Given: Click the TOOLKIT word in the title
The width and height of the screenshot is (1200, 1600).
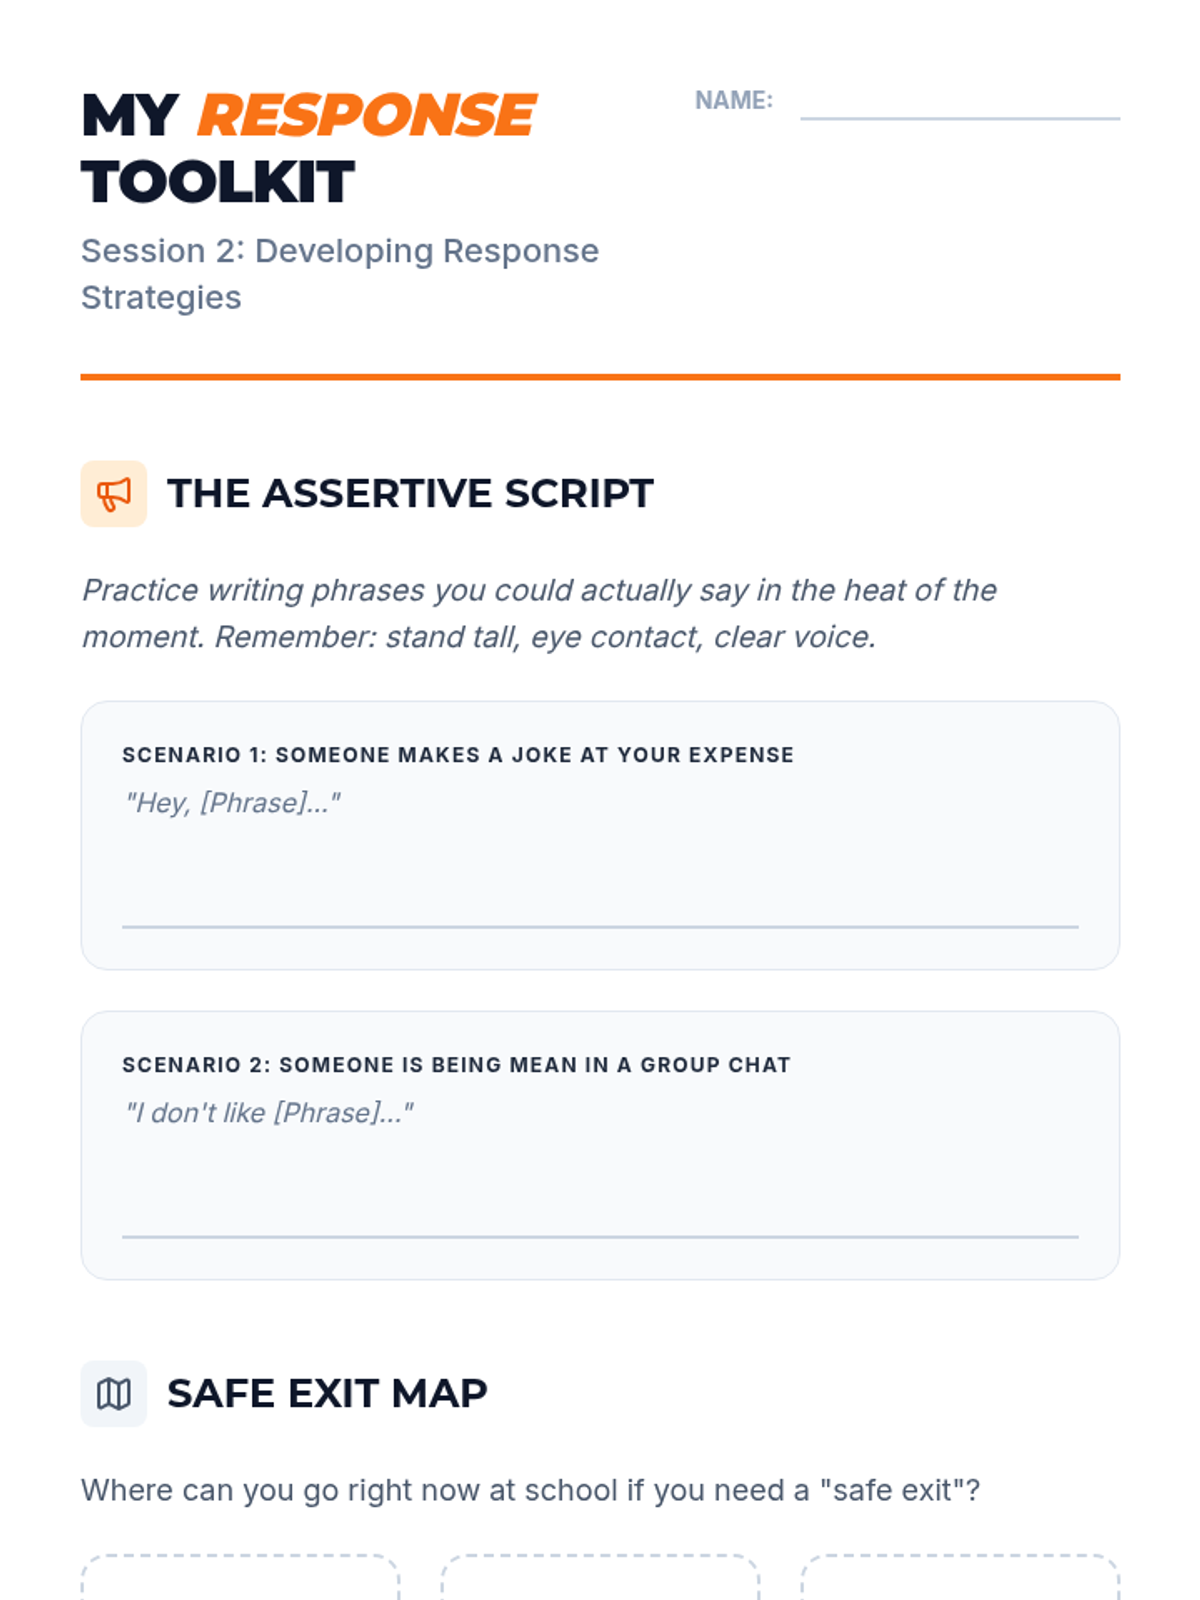Looking at the screenshot, I should (218, 182).
